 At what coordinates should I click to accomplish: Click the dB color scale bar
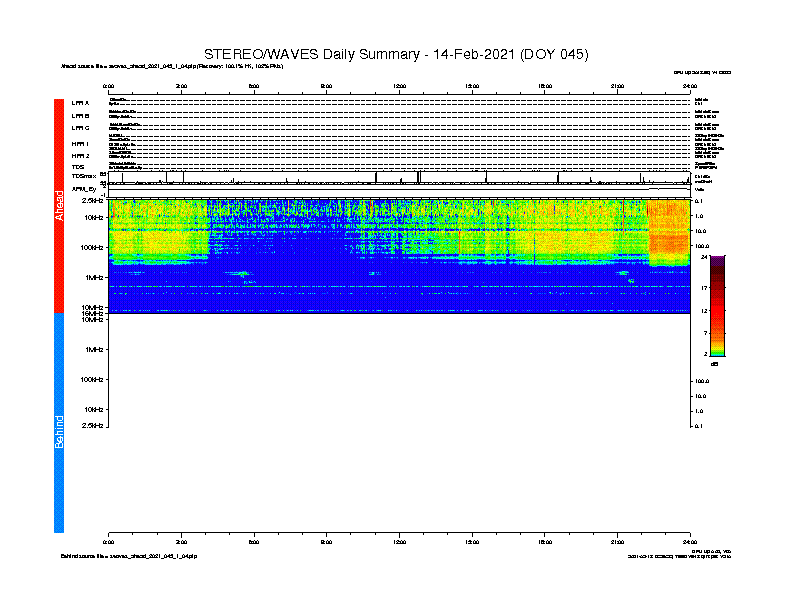click(717, 306)
